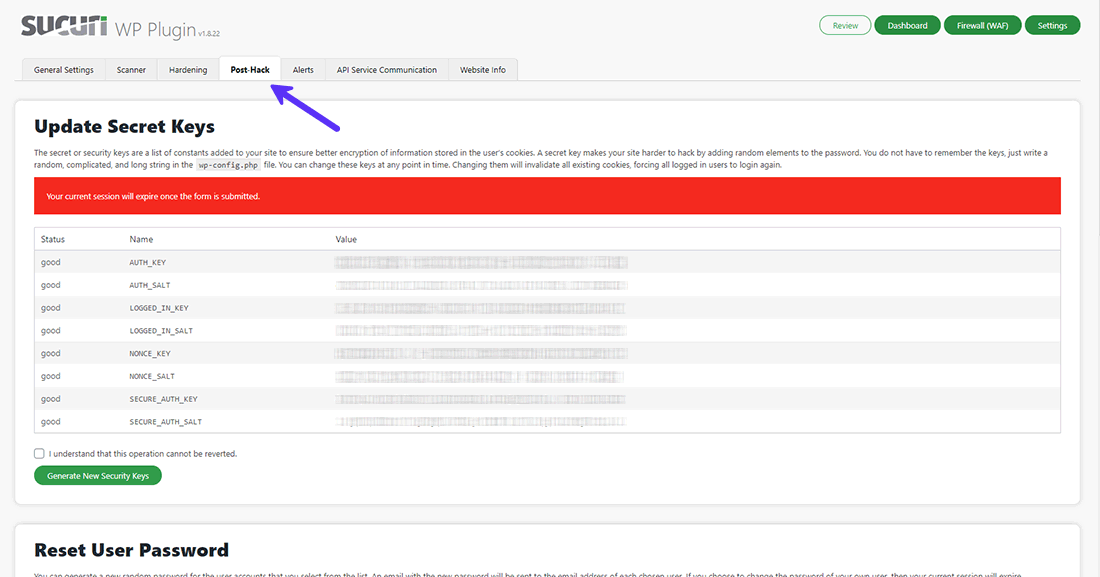Open the Firewall (WAF) page
Image resolution: width=1100 pixels, height=577 pixels.
point(982,24)
